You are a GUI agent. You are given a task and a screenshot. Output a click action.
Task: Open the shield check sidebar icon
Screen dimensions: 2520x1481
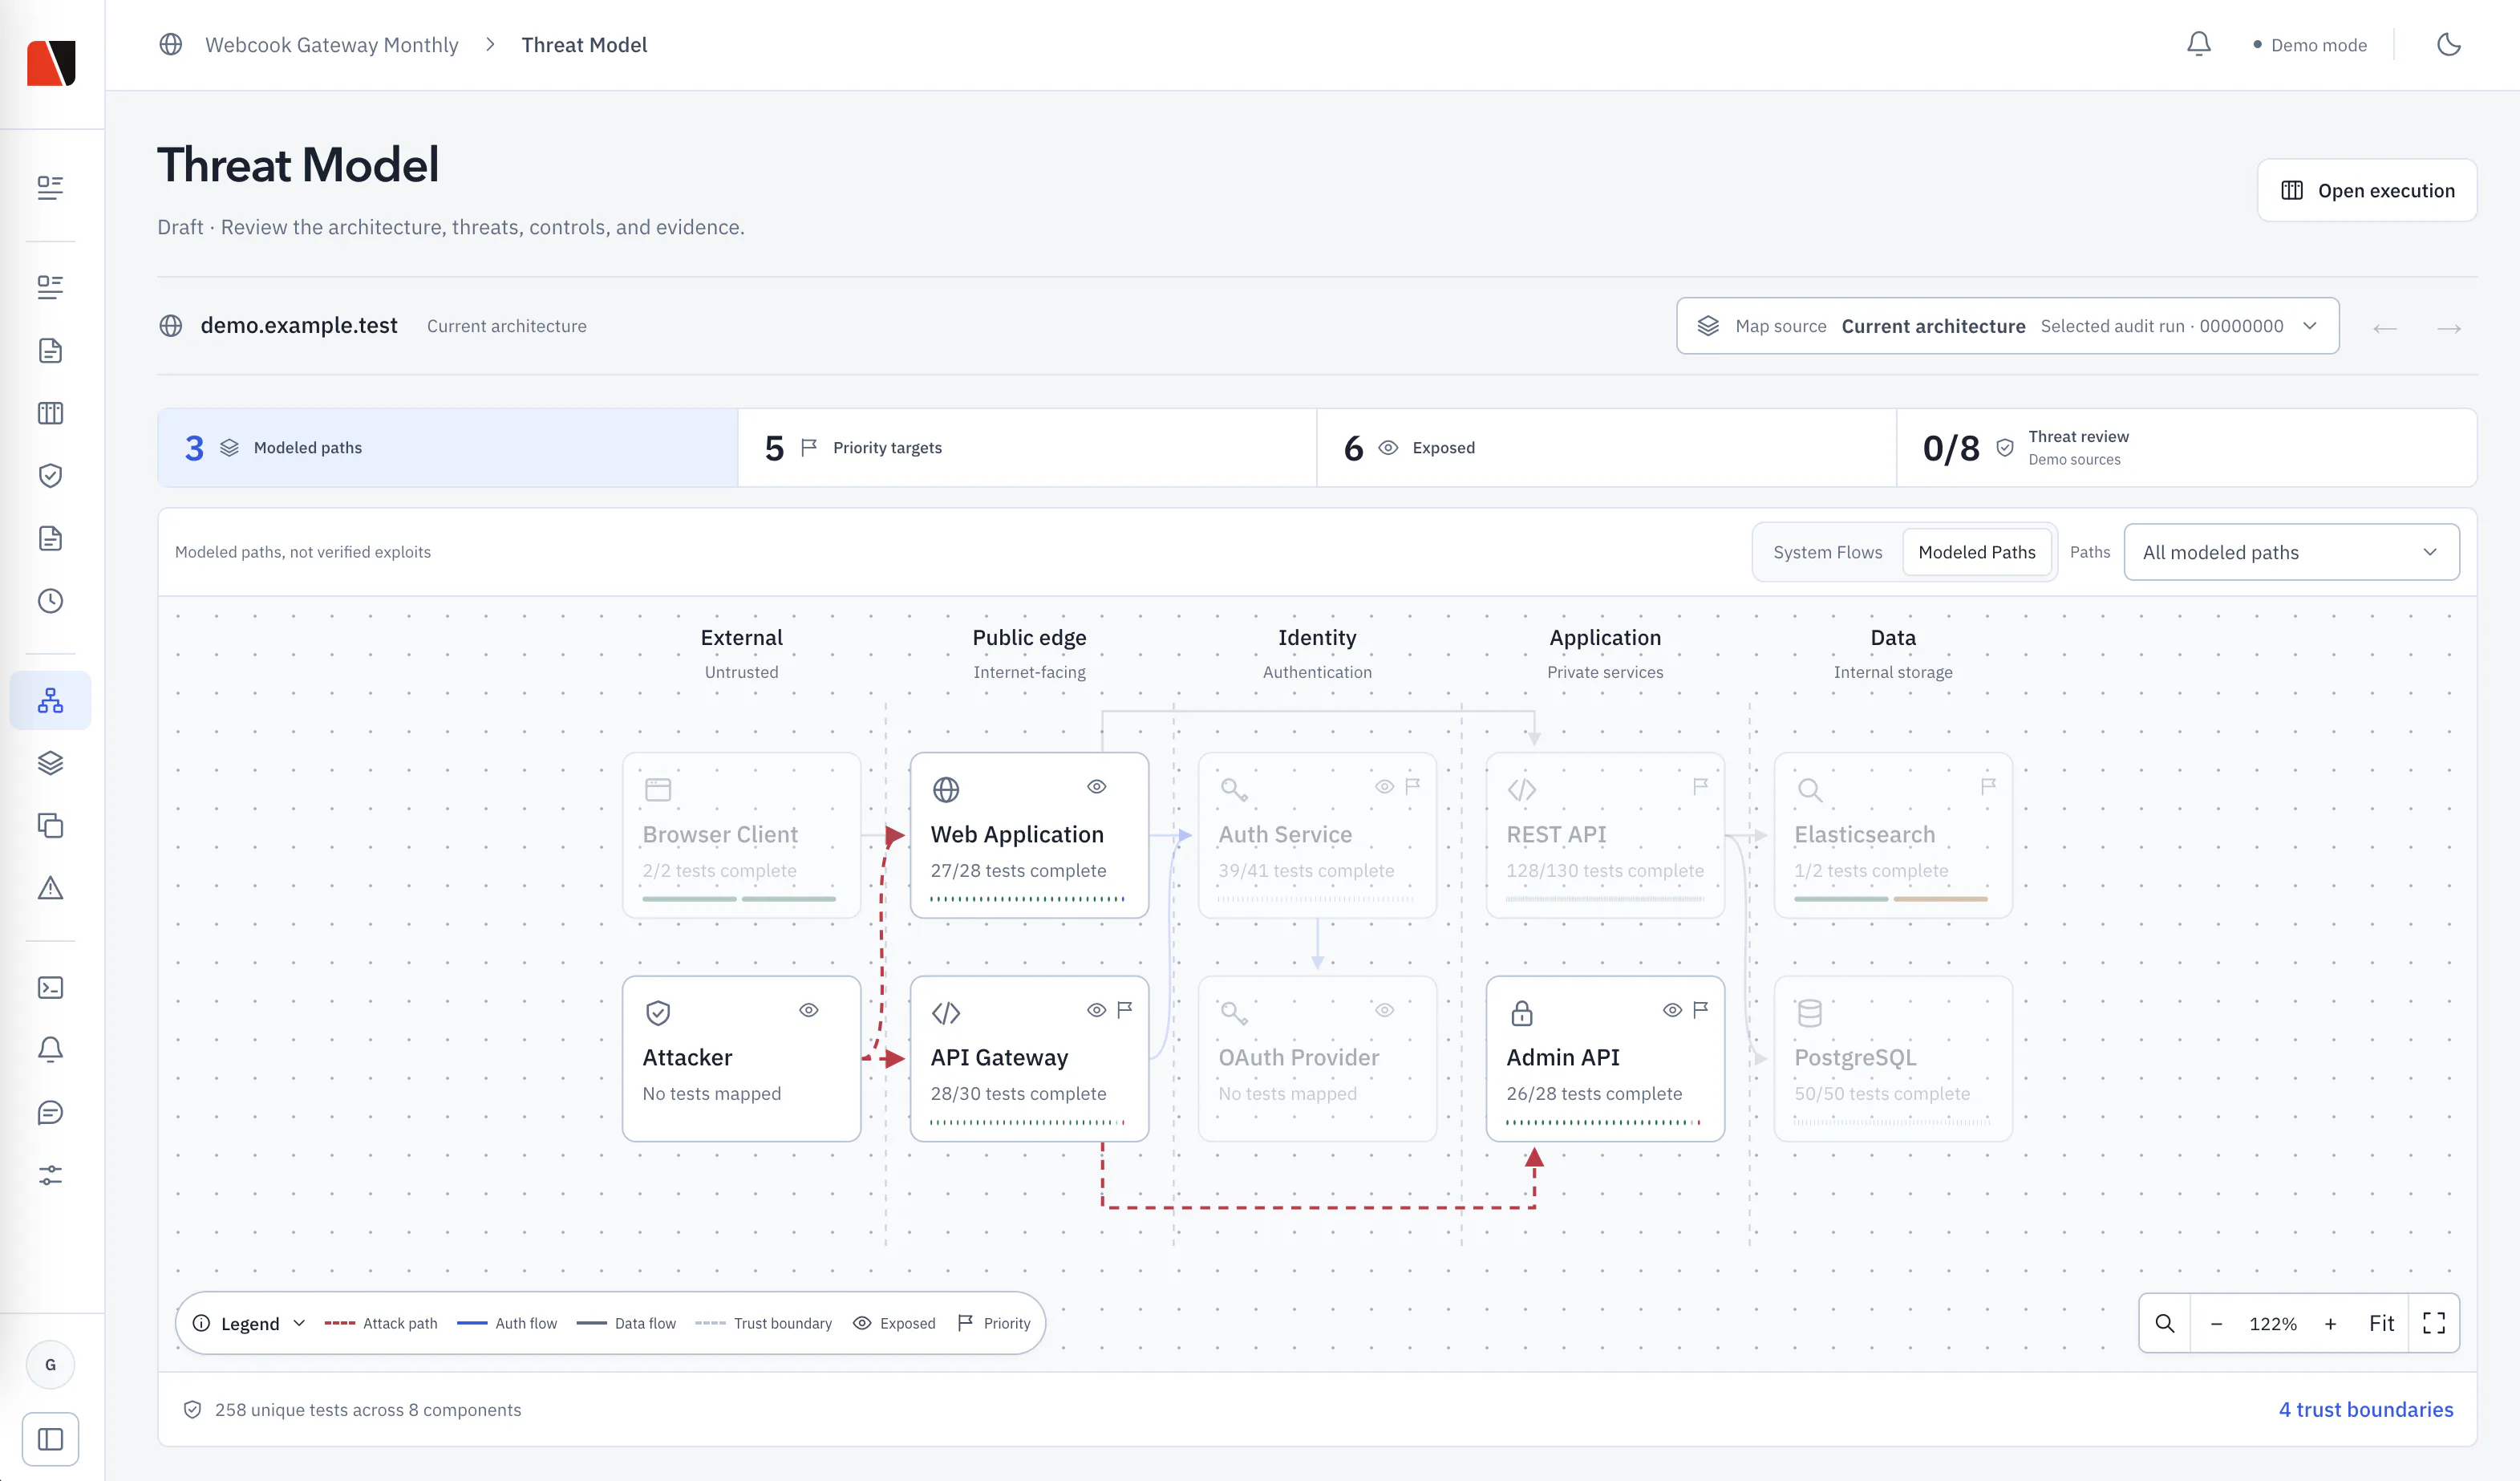(50, 476)
